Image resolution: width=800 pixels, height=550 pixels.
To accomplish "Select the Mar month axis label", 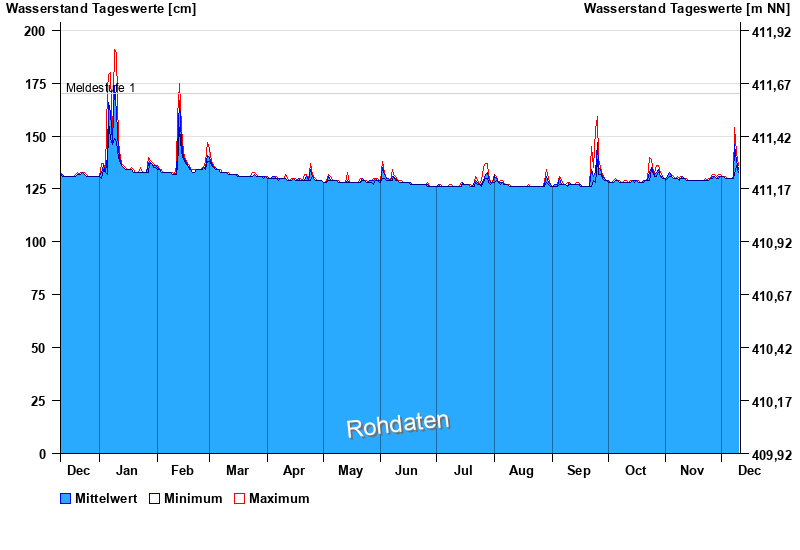I will point(238,471).
